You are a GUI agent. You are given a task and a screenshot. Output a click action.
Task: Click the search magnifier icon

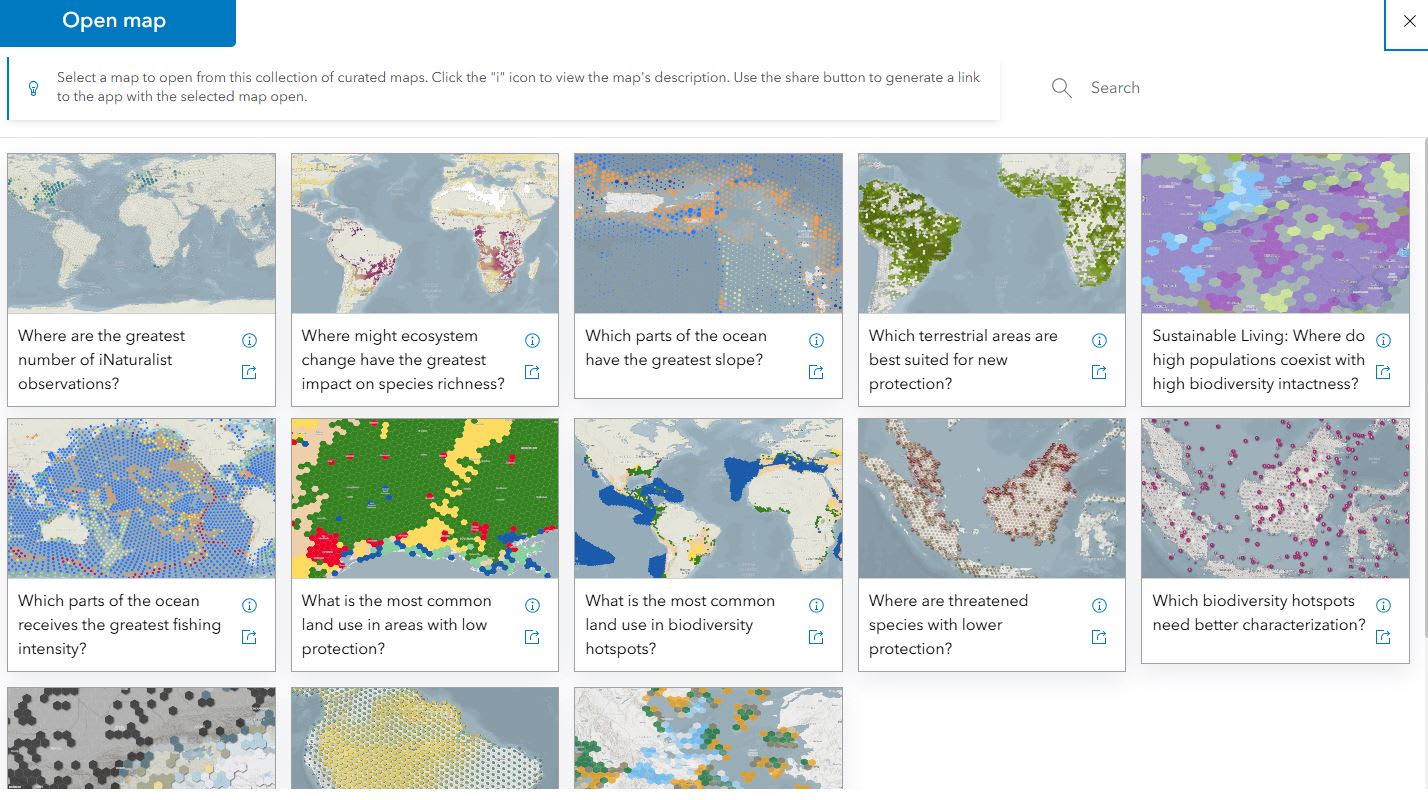click(1061, 88)
